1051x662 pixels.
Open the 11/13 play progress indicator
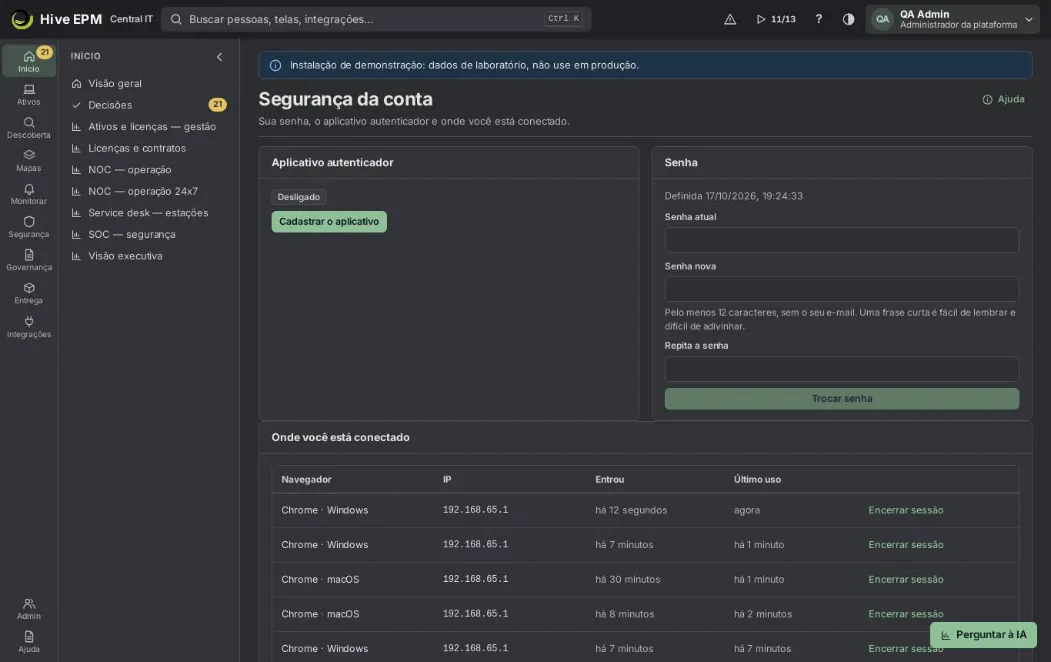point(776,19)
